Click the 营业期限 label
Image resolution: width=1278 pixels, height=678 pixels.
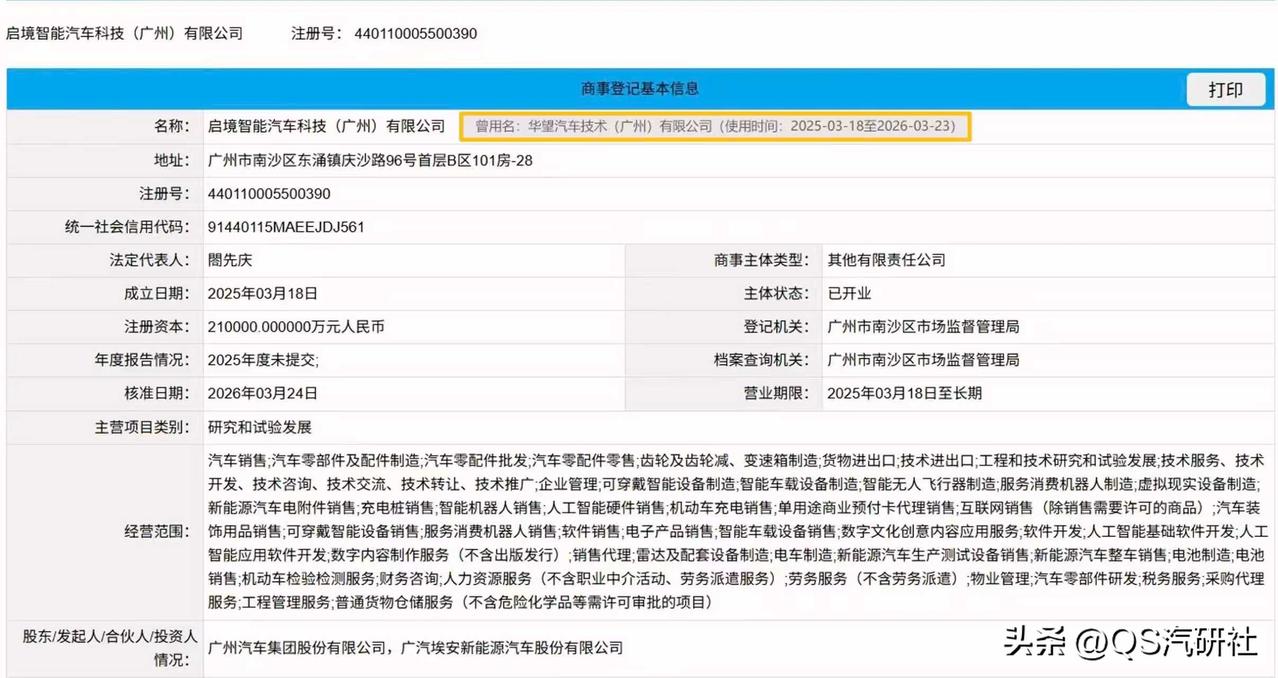tap(777, 393)
